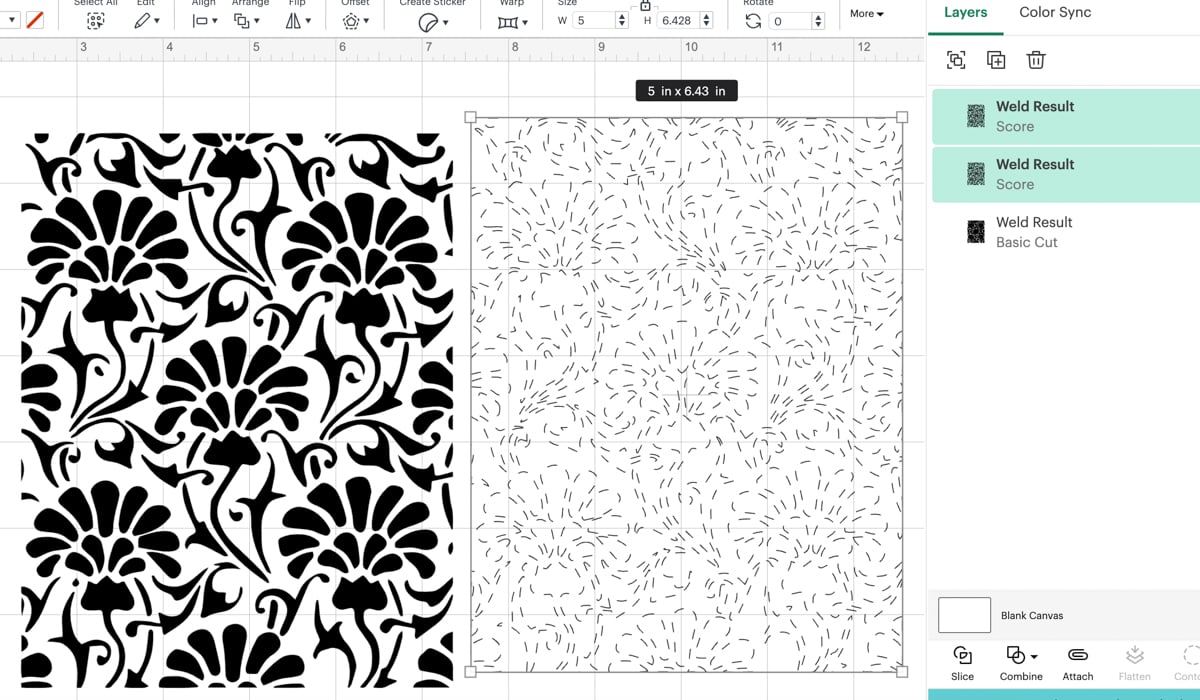The image size is (1200, 700).
Task: Open the Flip dropdown
Action: 294,20
